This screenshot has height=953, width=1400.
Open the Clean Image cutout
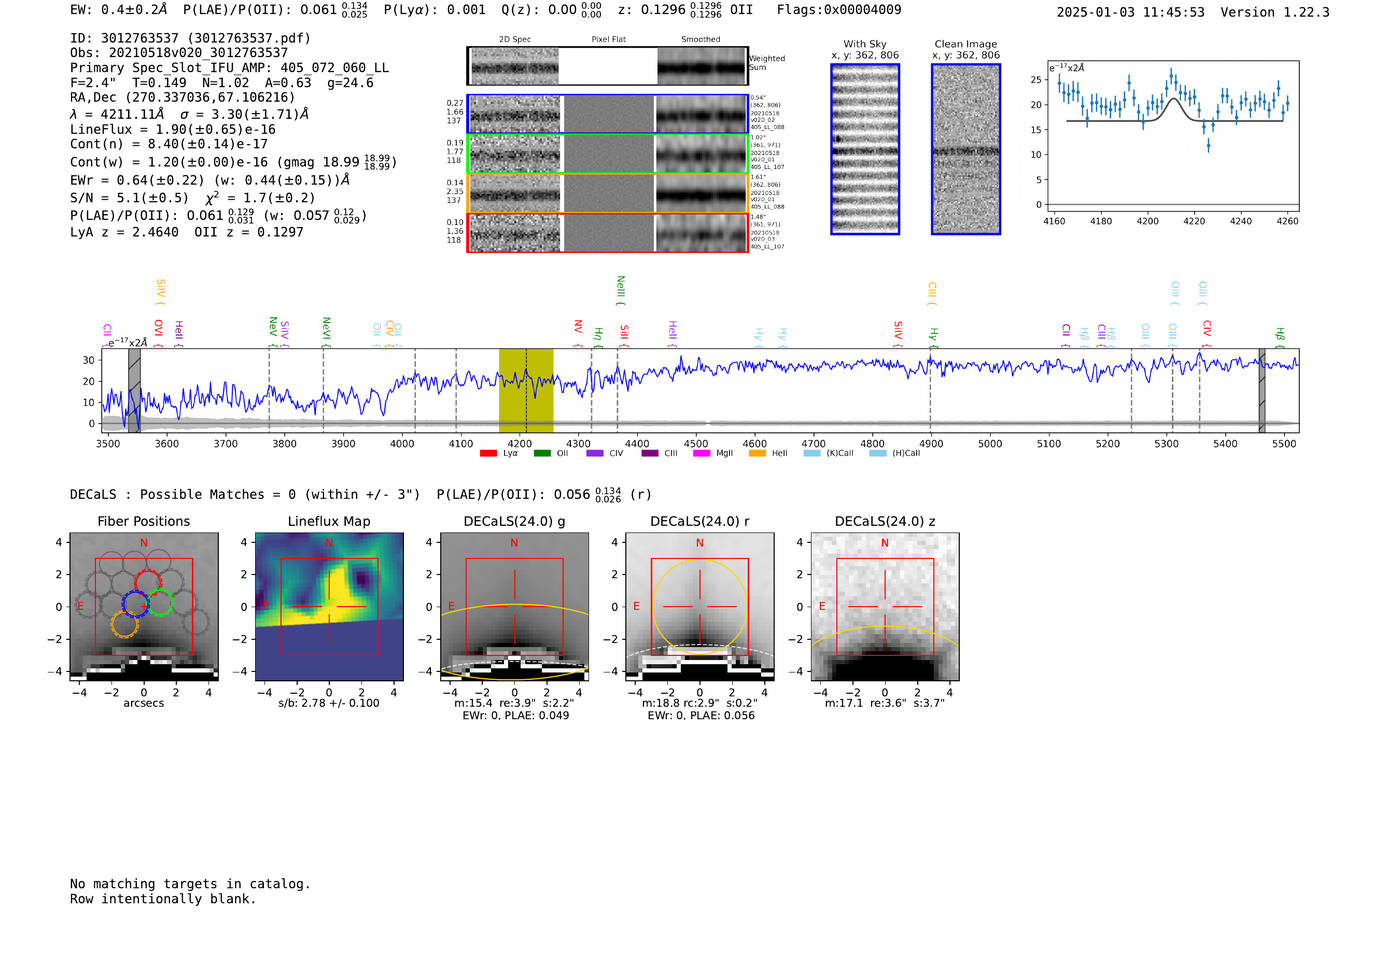click(966, 149)
